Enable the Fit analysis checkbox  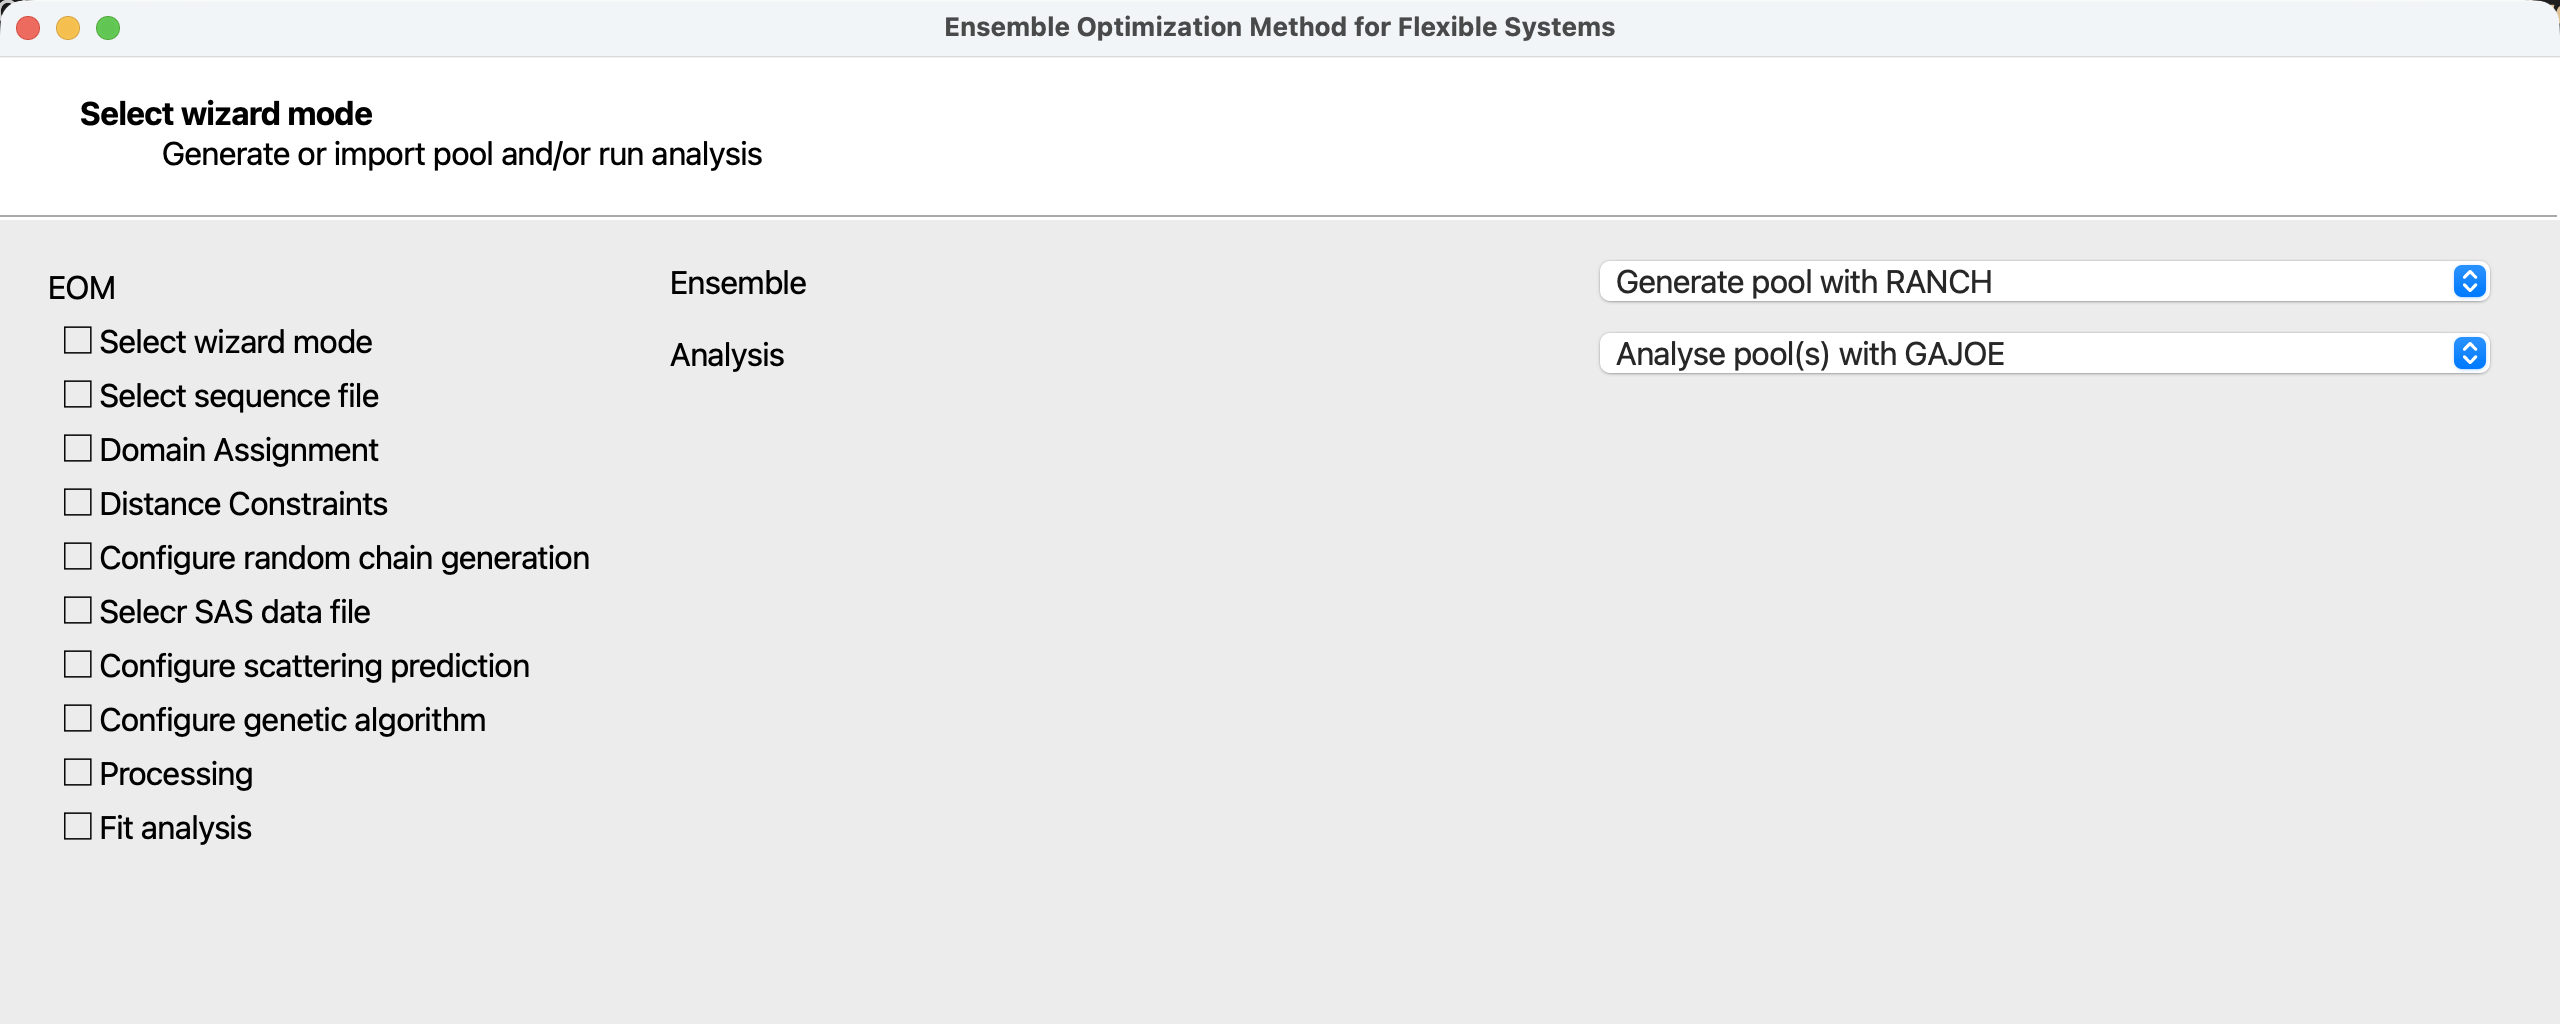click(x=78, y=827)
